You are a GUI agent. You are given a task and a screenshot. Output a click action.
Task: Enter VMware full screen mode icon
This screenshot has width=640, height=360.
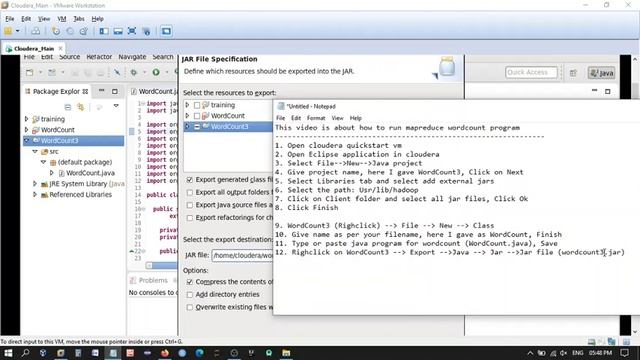[x=132, y=31]
